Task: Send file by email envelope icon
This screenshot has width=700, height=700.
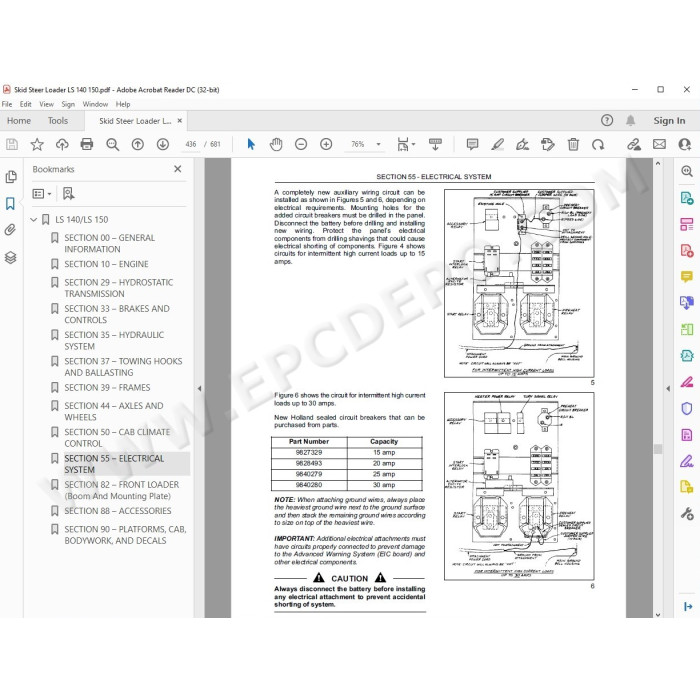Action: click(x=659, y=144)
